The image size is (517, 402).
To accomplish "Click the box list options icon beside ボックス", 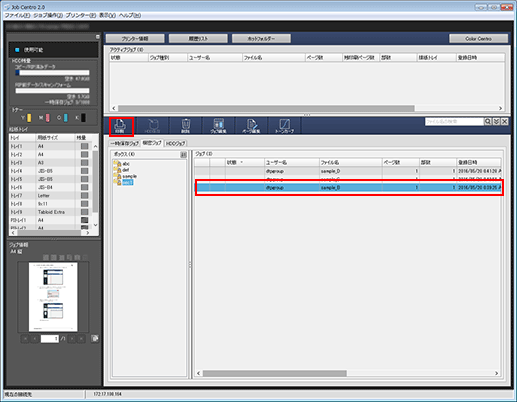I will [x=183, y=155].
